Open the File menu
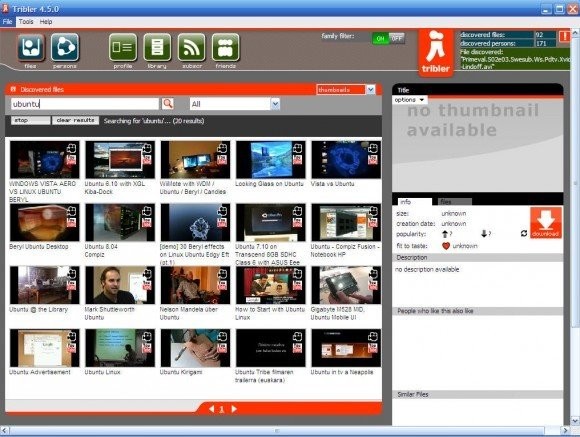580x437 pixels. pos(7,21)
